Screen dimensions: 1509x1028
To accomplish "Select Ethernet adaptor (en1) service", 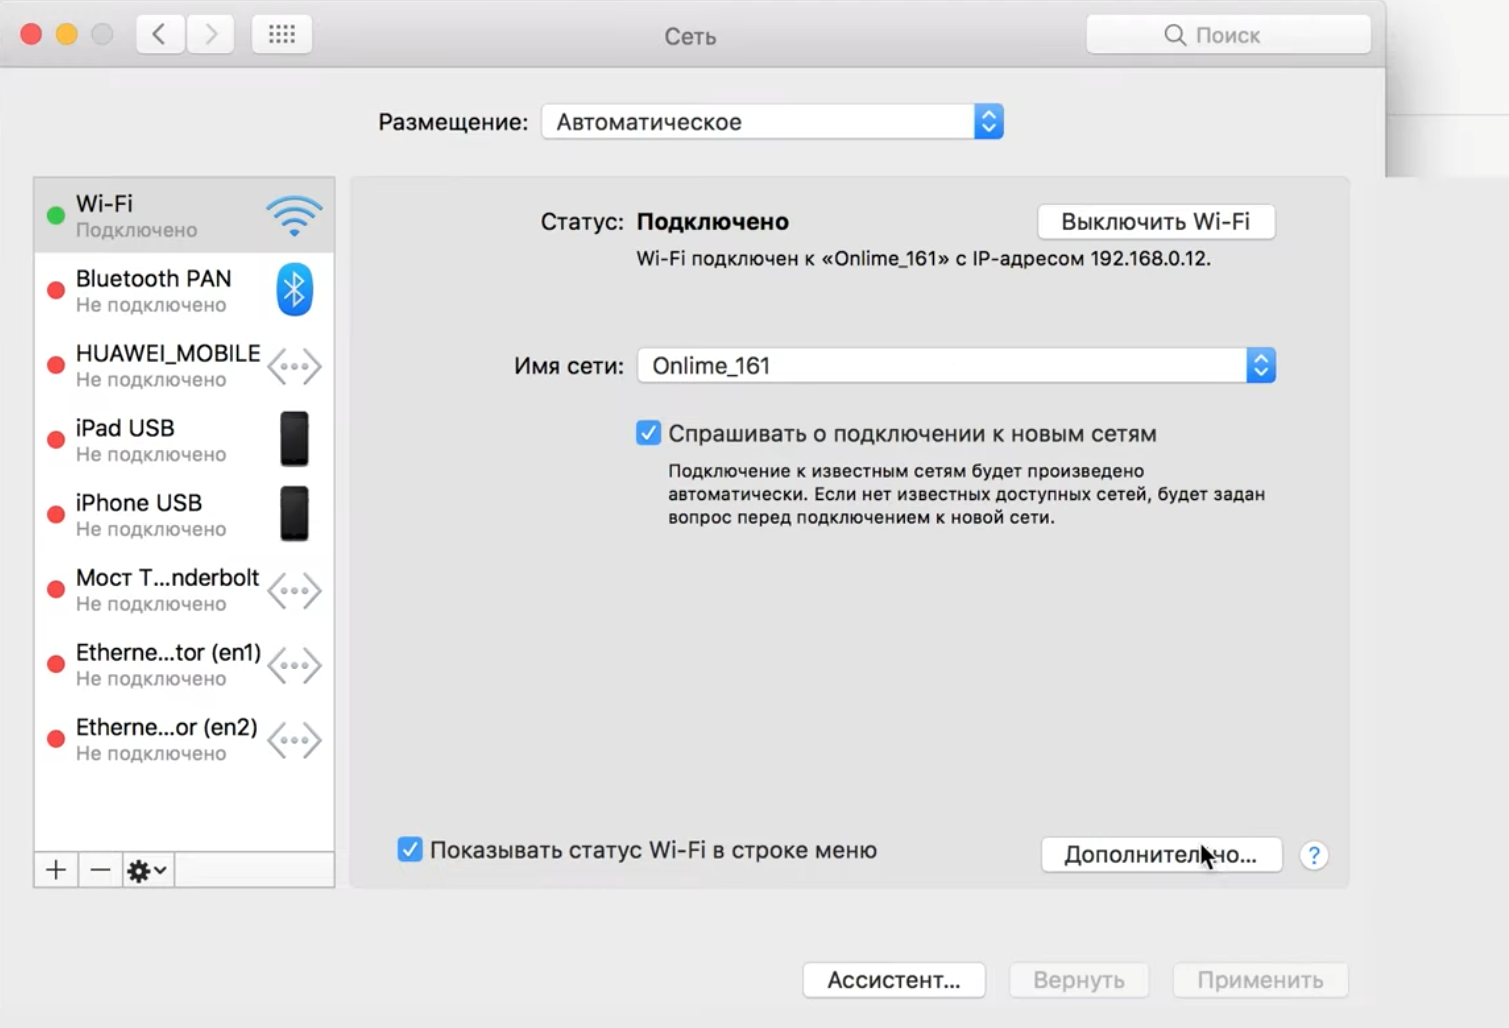I will tap(168, 664).
